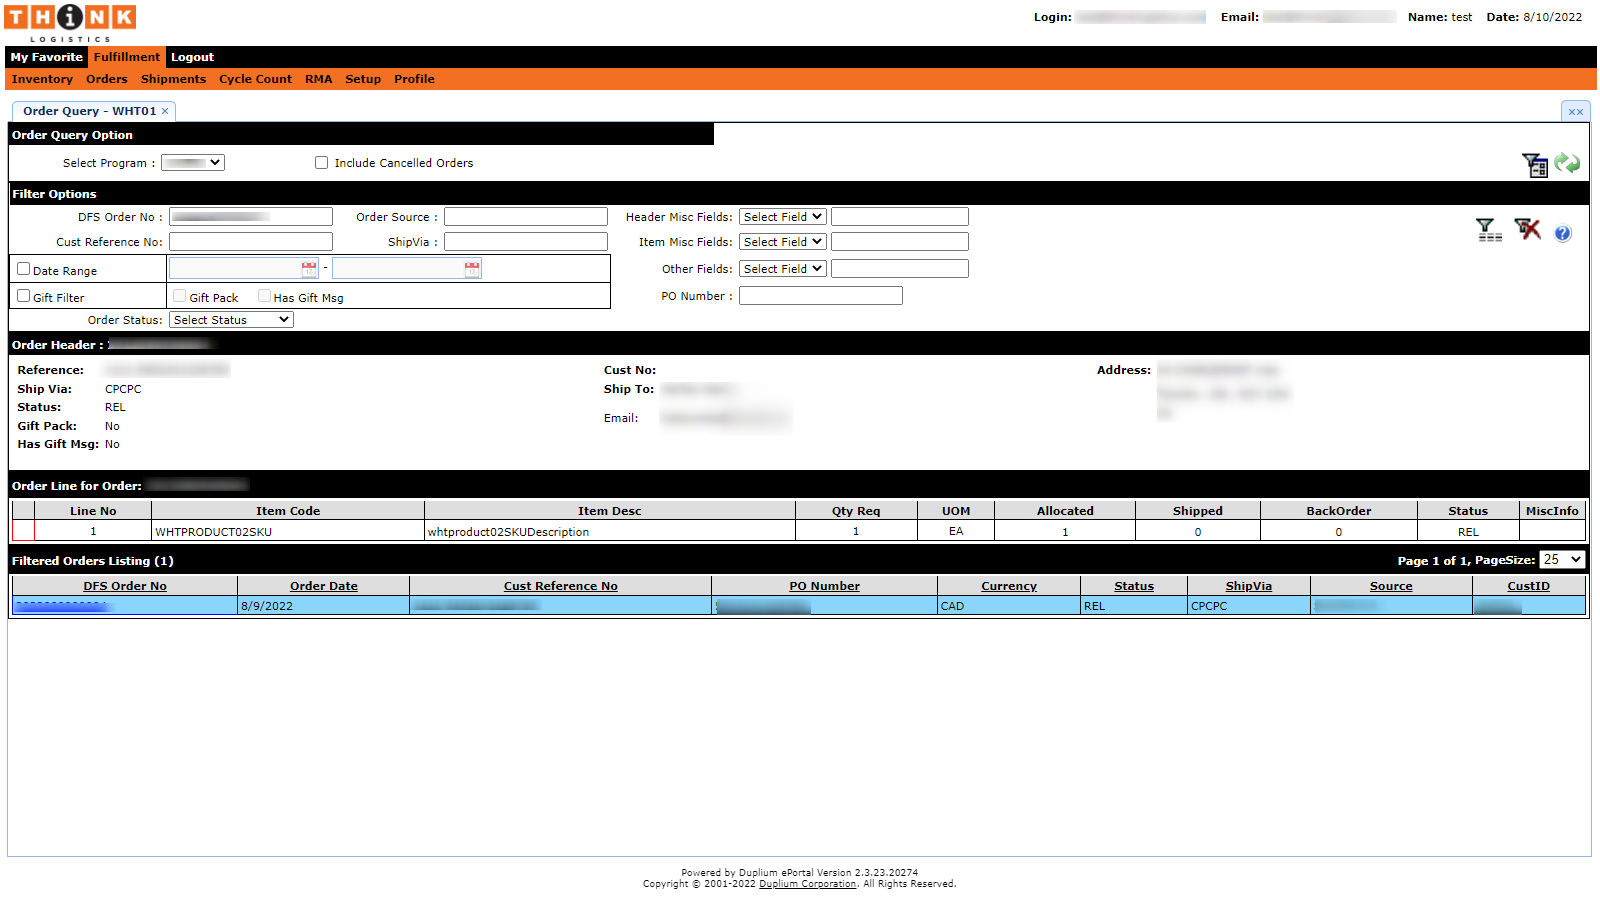Open the help question mark icon
The height and width of the screenshot is (900, 1600).
click(x=1562, y=233)
